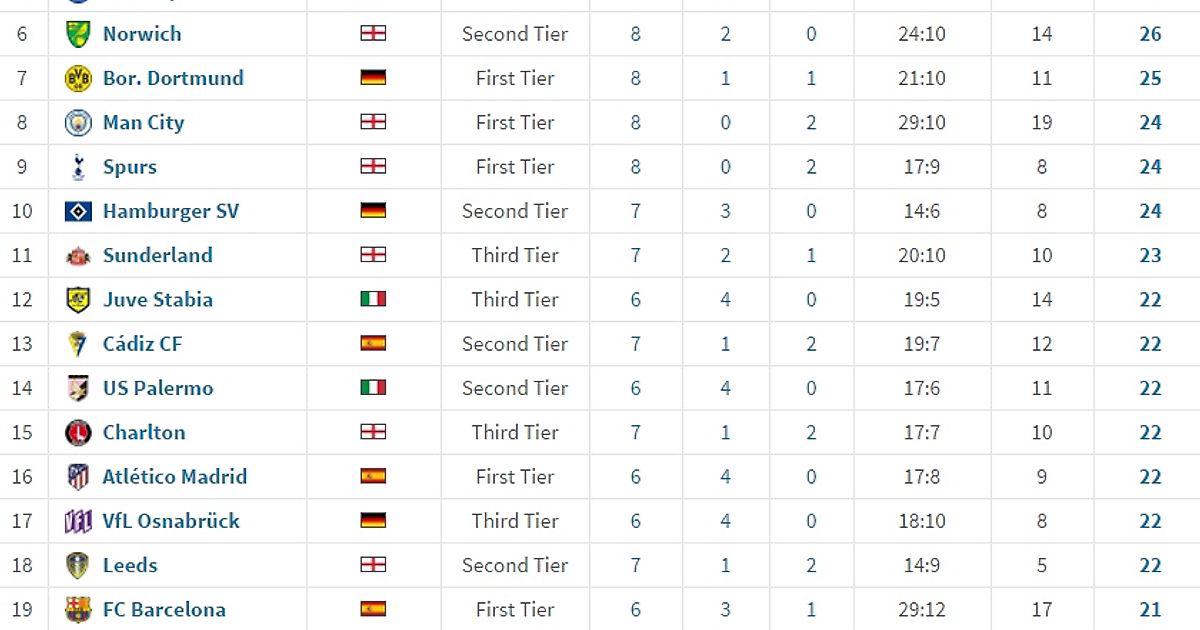Viewport: 1200px width, 630px height.
Task: Open the Leeds team link
Action: 130,565
